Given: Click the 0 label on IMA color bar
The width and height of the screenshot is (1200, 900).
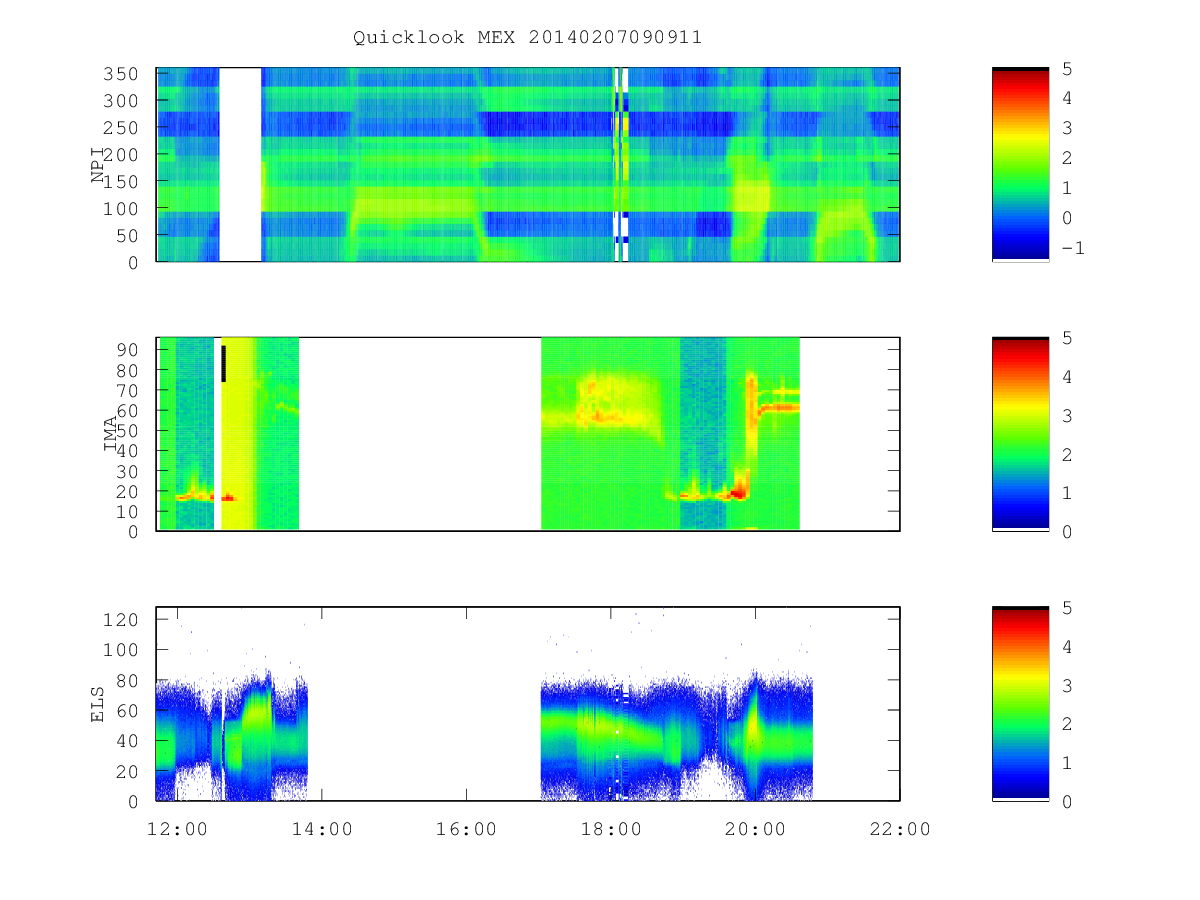Looking at the screenshot, I should point(1067,531).
